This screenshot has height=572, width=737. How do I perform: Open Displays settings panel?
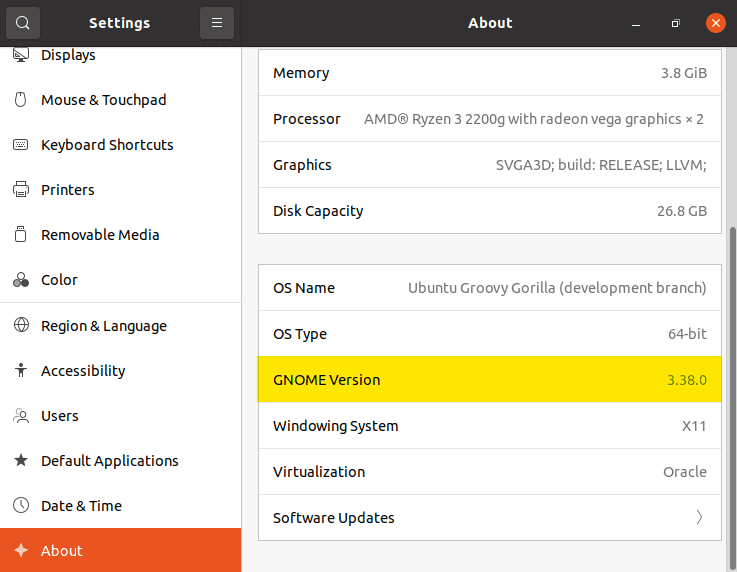[x=120, y=55]
